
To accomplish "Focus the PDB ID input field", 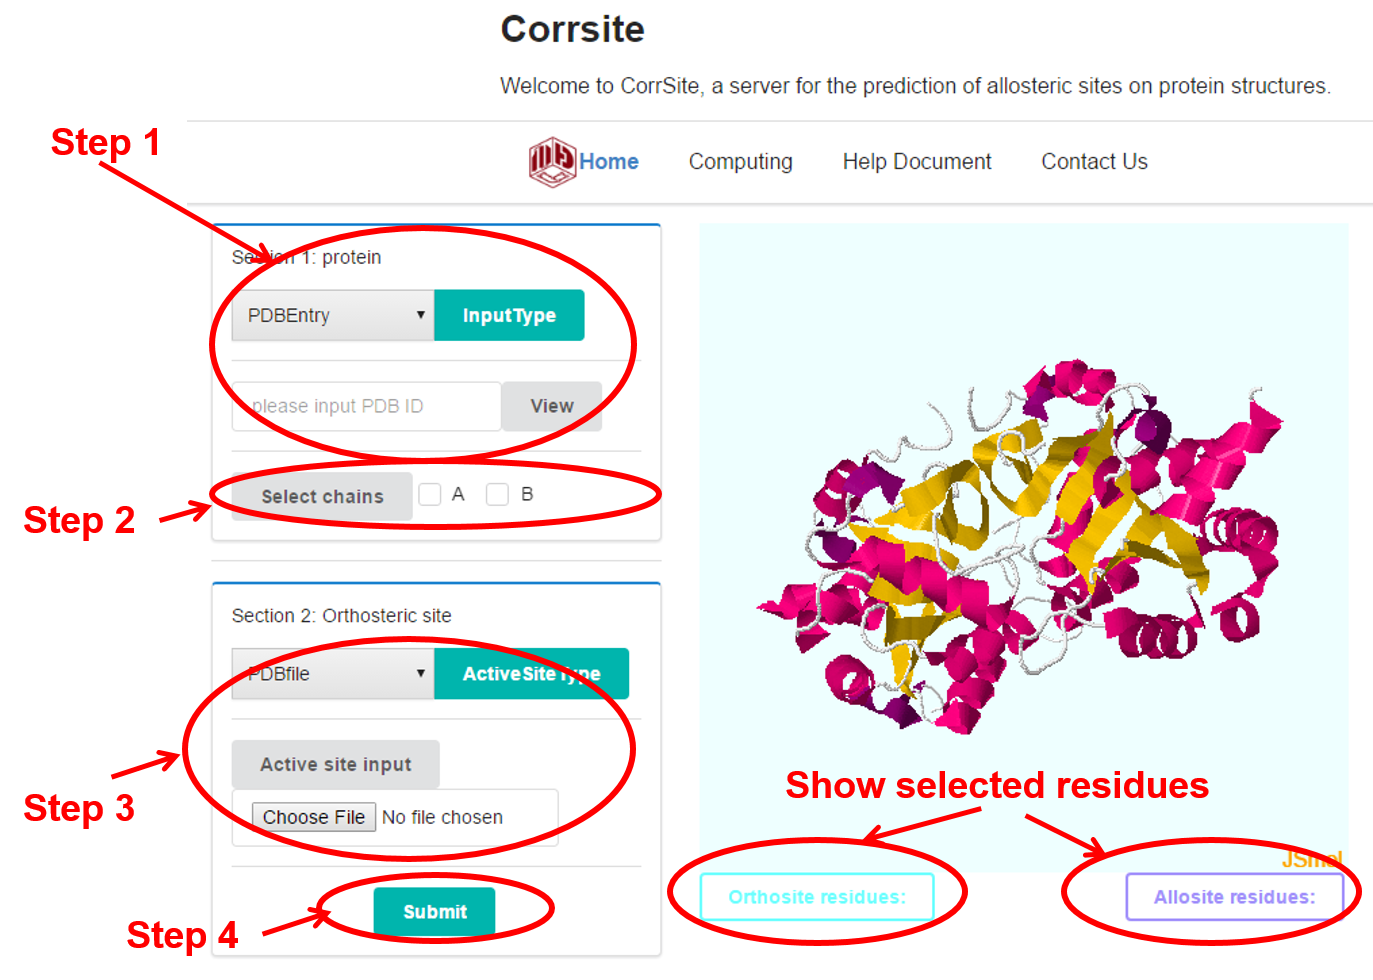I will pos(366,406).
